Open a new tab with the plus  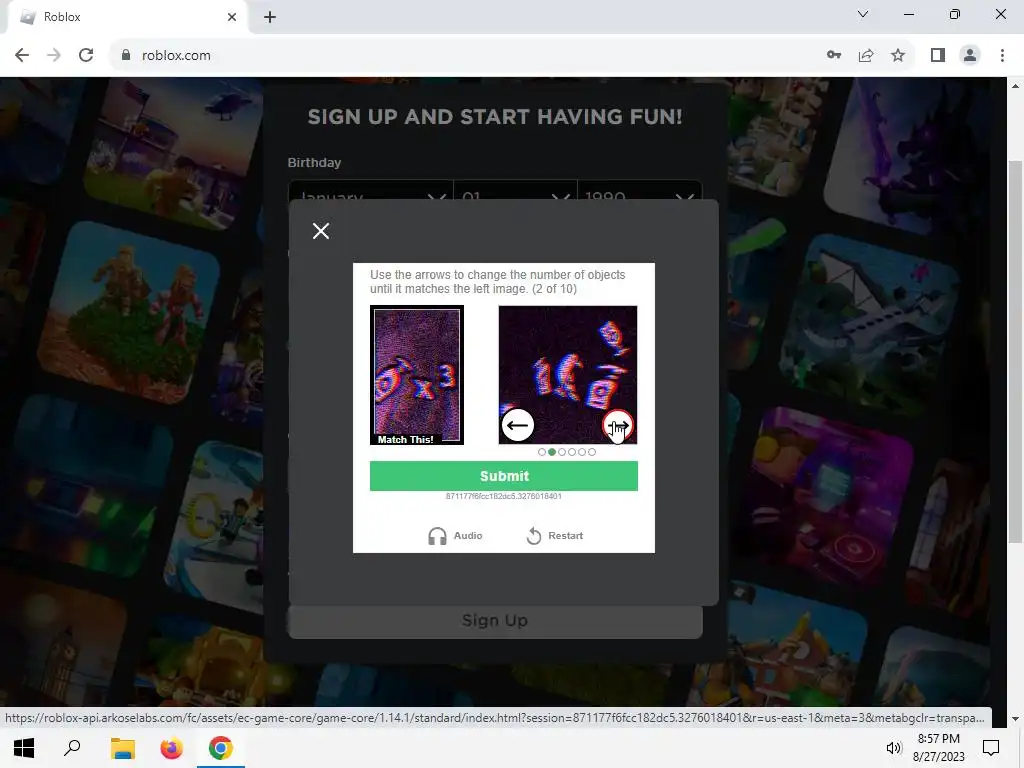270,17
